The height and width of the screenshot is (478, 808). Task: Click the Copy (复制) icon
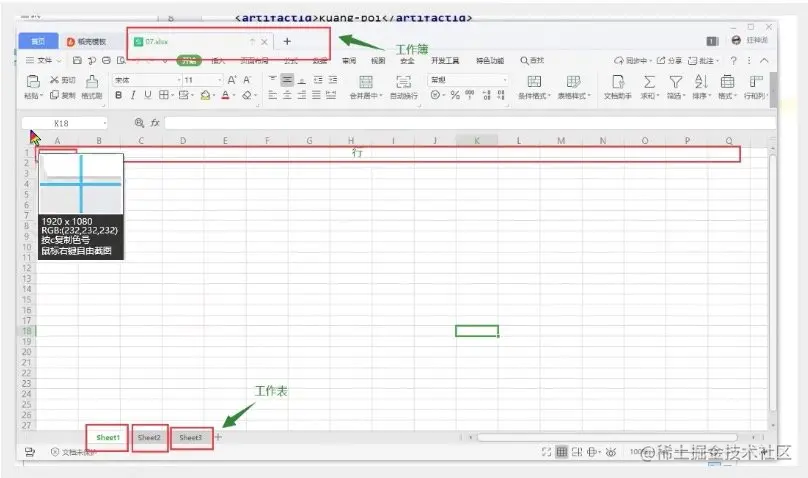coord(54,95)
